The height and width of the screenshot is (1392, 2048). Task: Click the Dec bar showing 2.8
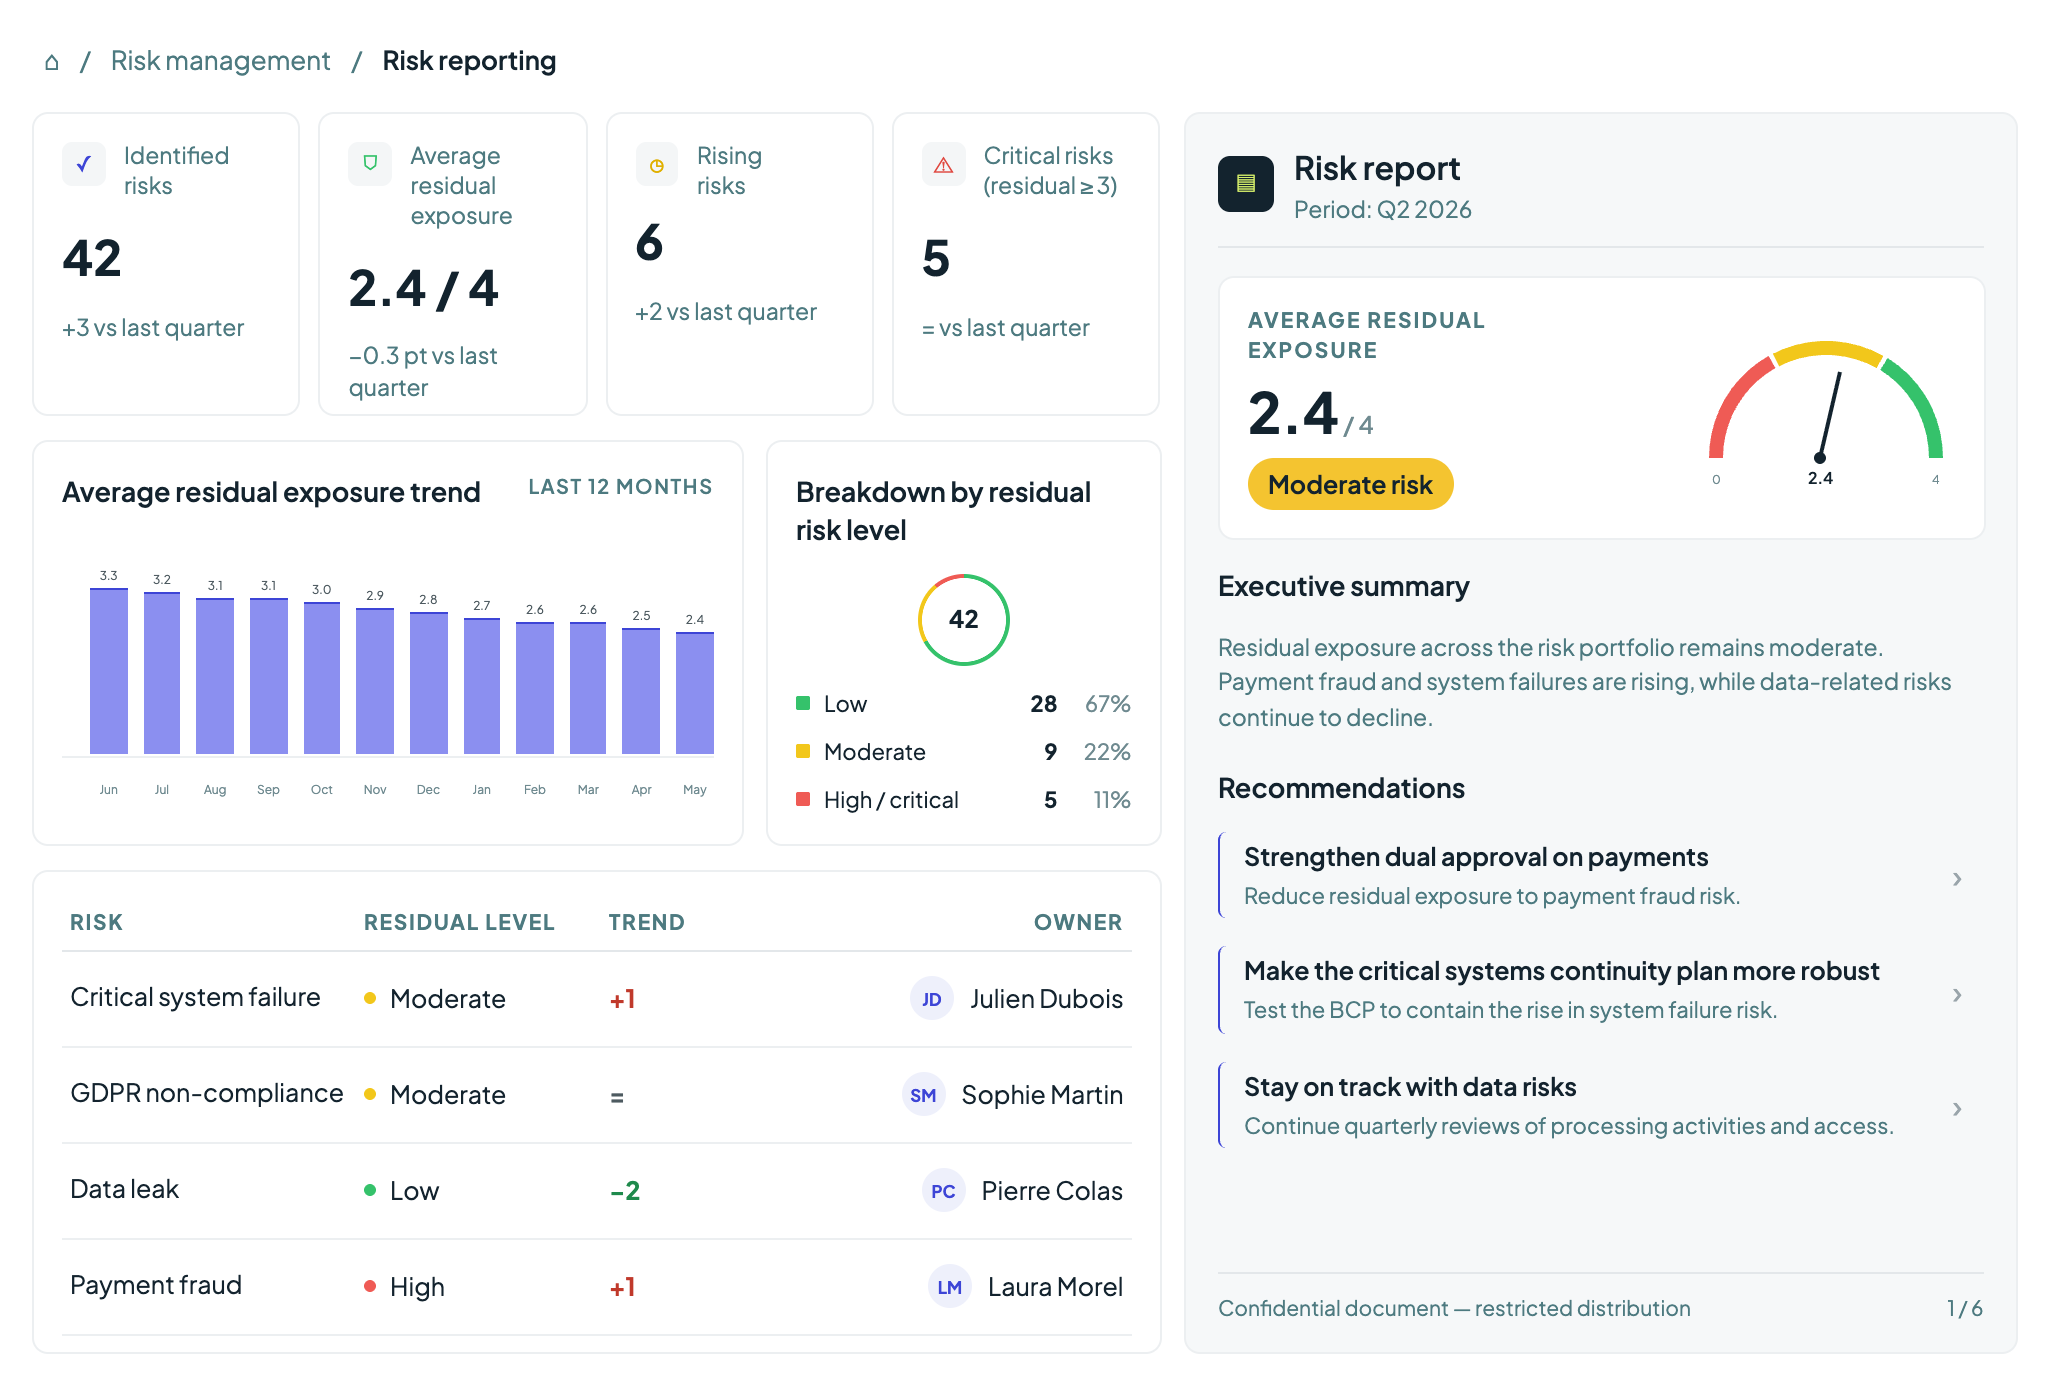point(429,683)
